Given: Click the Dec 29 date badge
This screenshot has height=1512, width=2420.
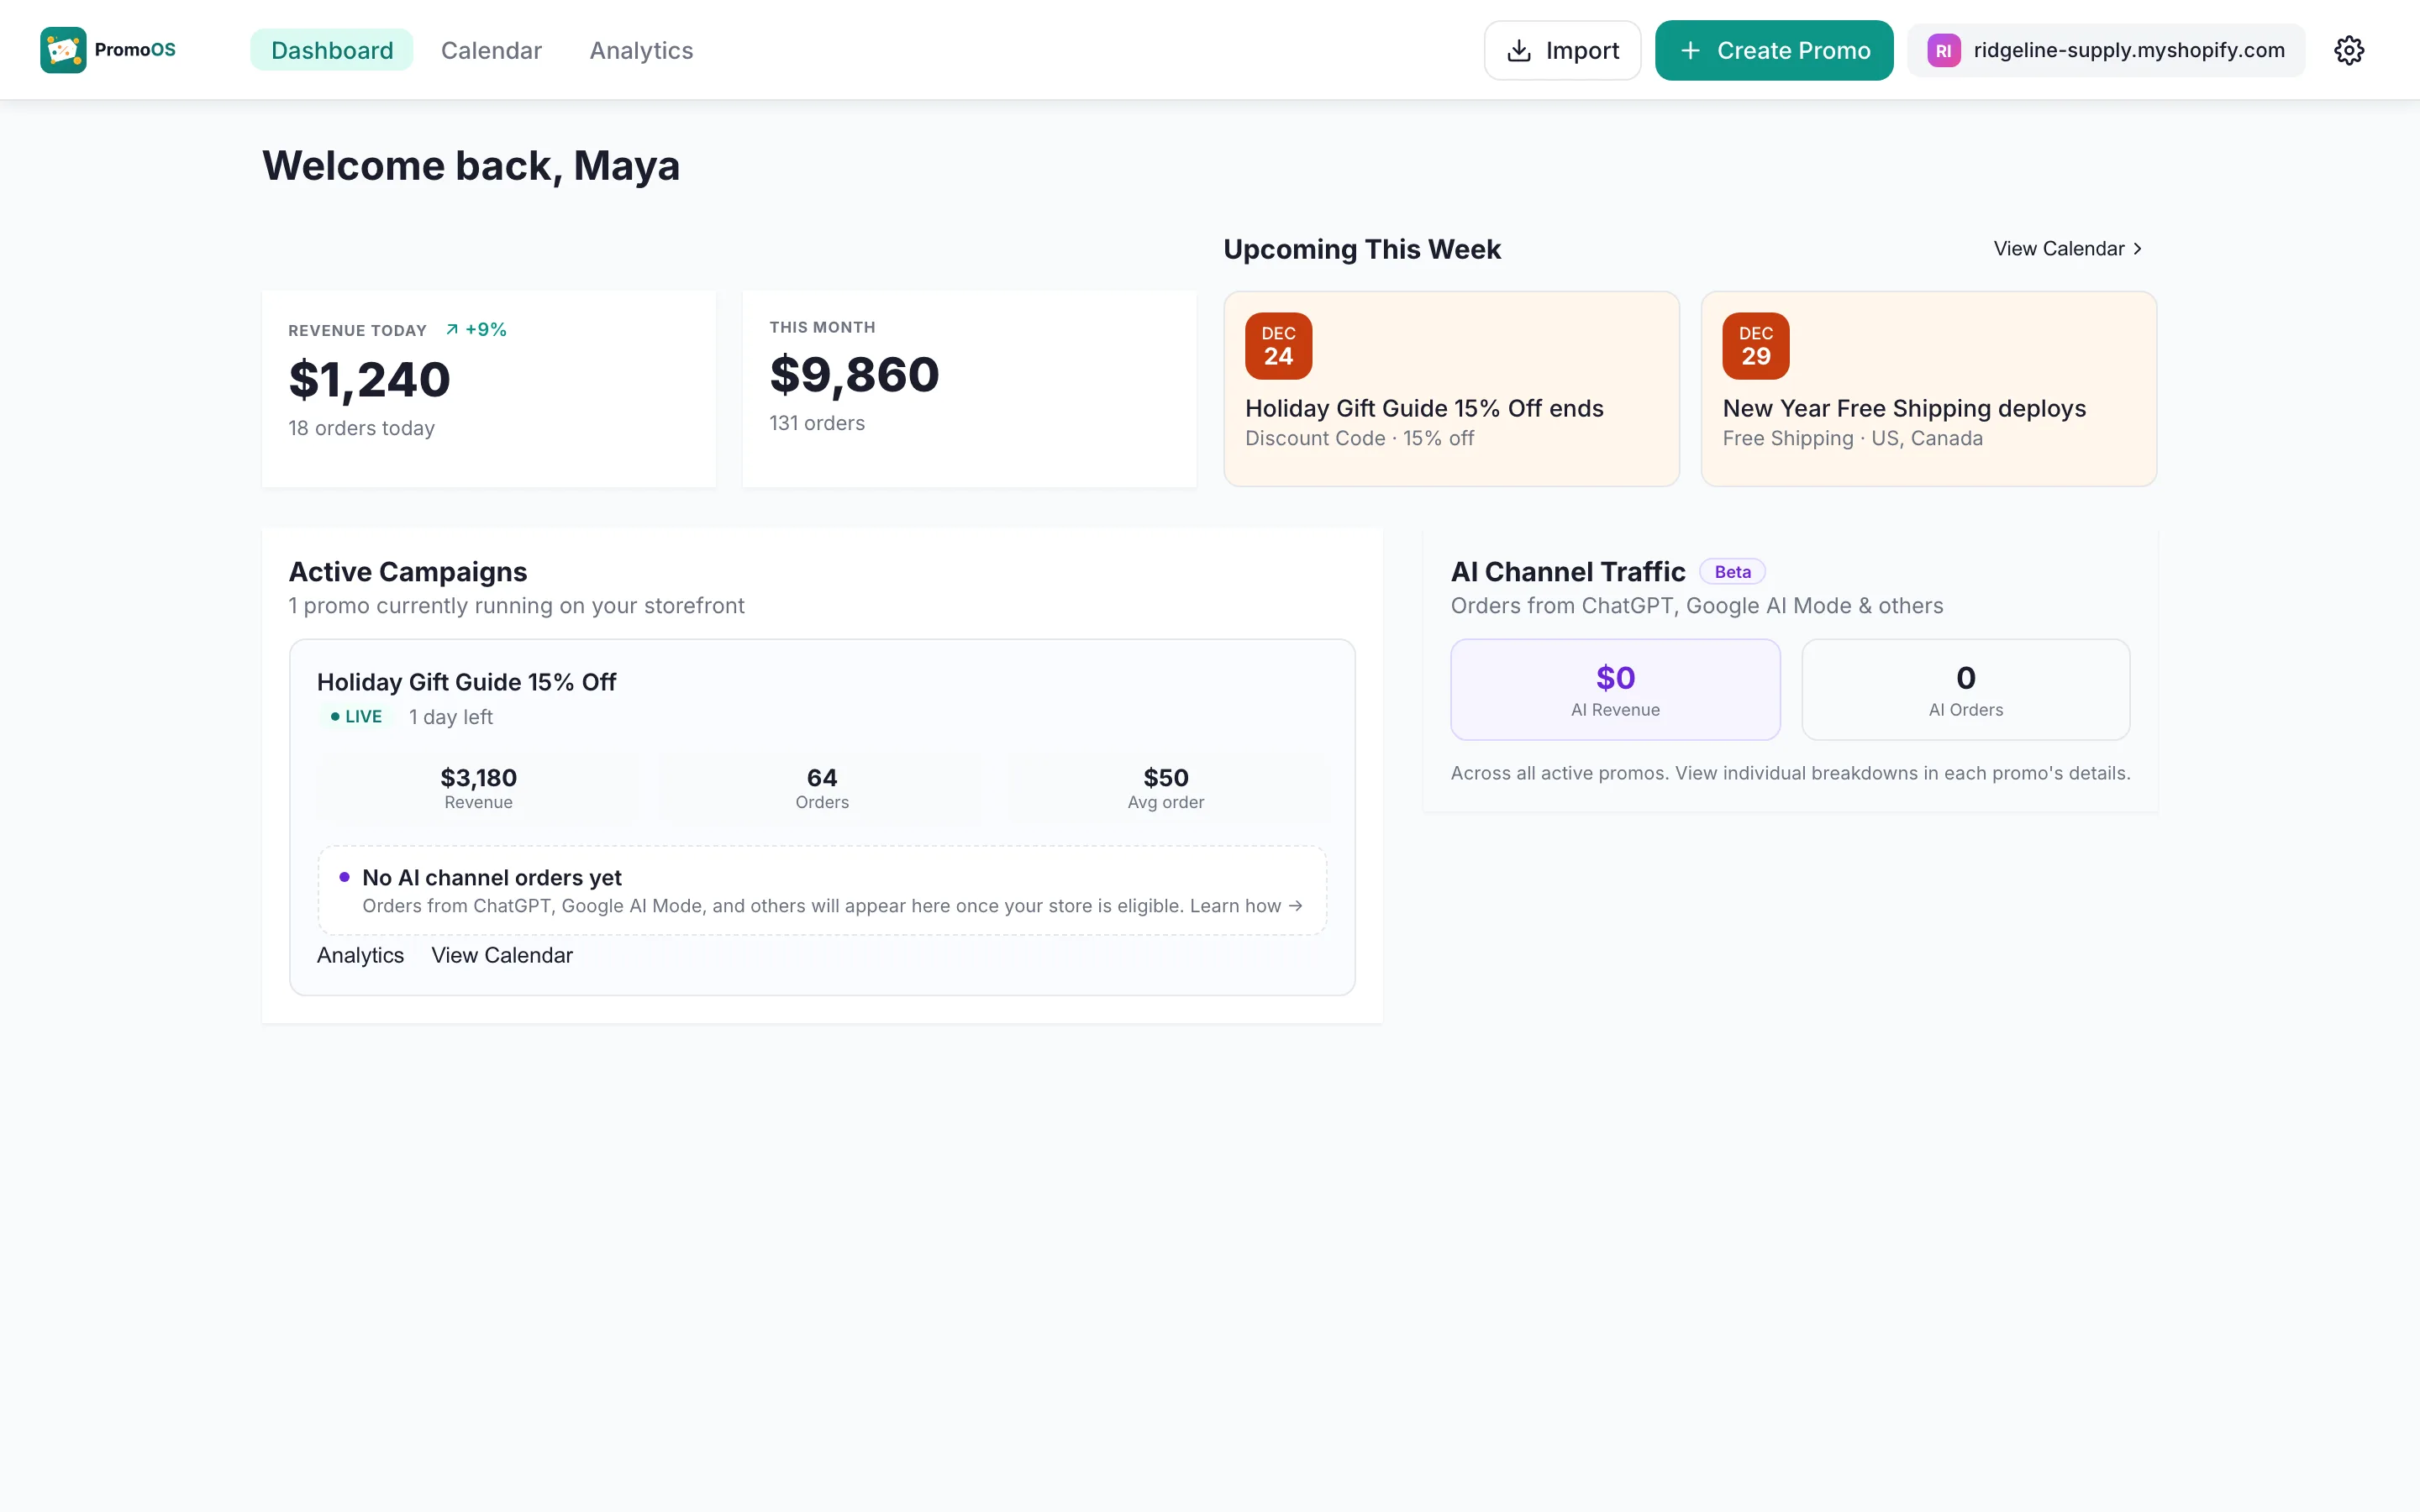Looking at the screenshot, I should pos(1755,346).
